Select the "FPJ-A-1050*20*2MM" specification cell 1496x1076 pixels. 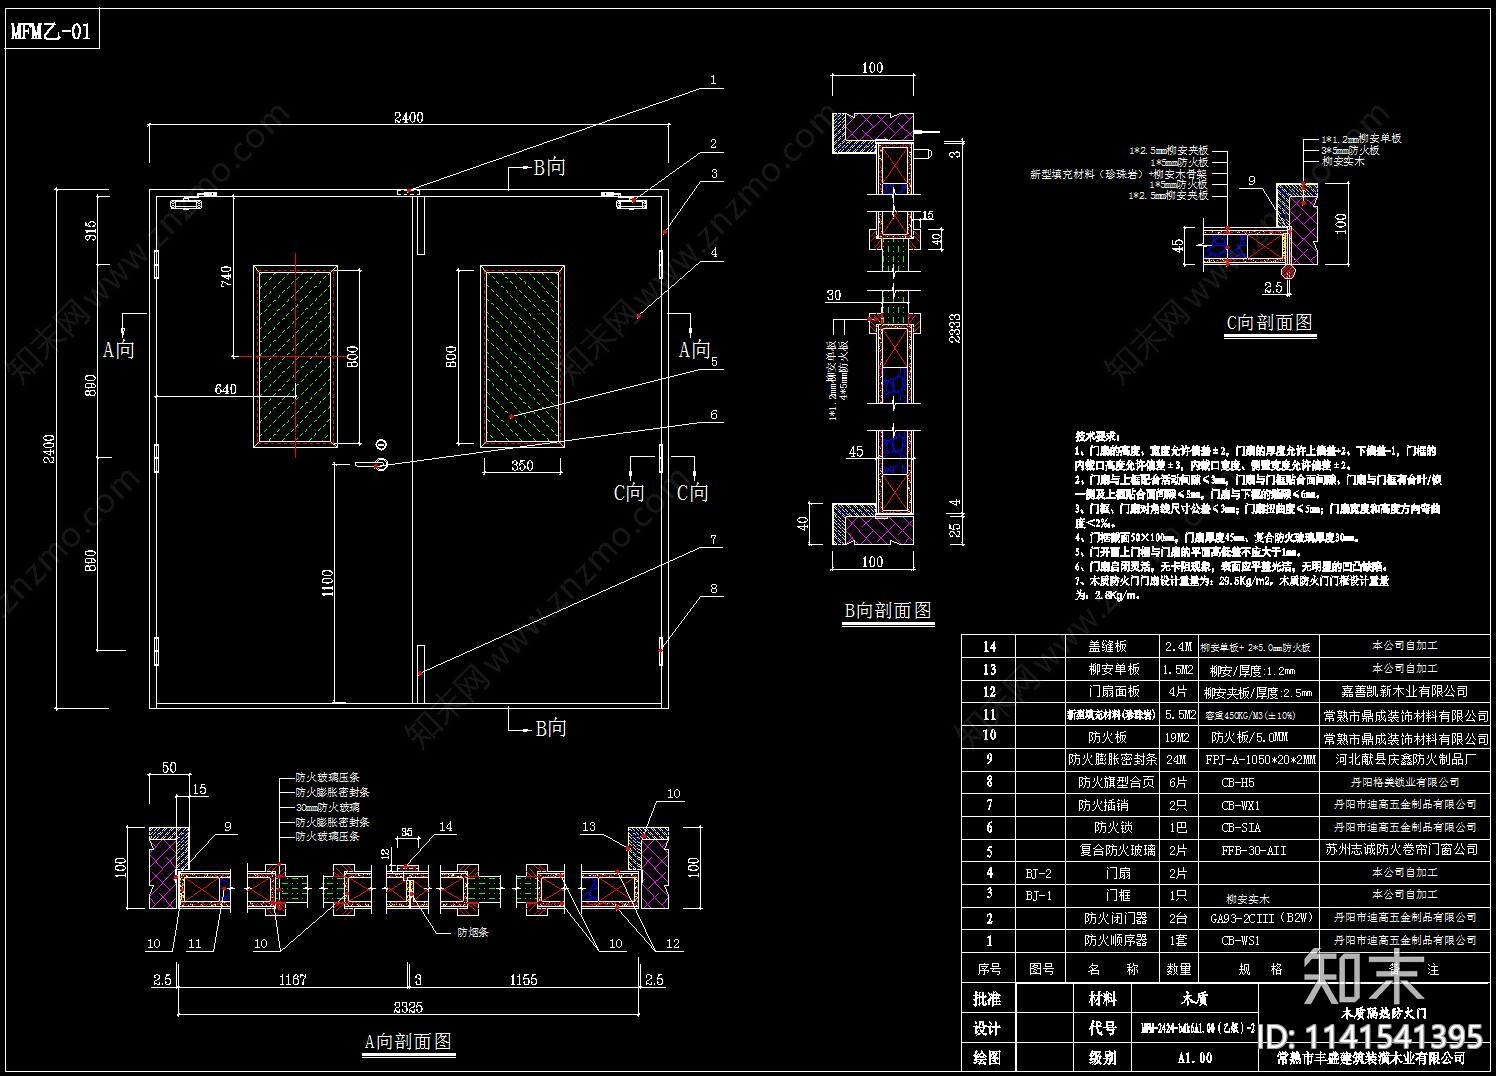tap(1260, 759)
